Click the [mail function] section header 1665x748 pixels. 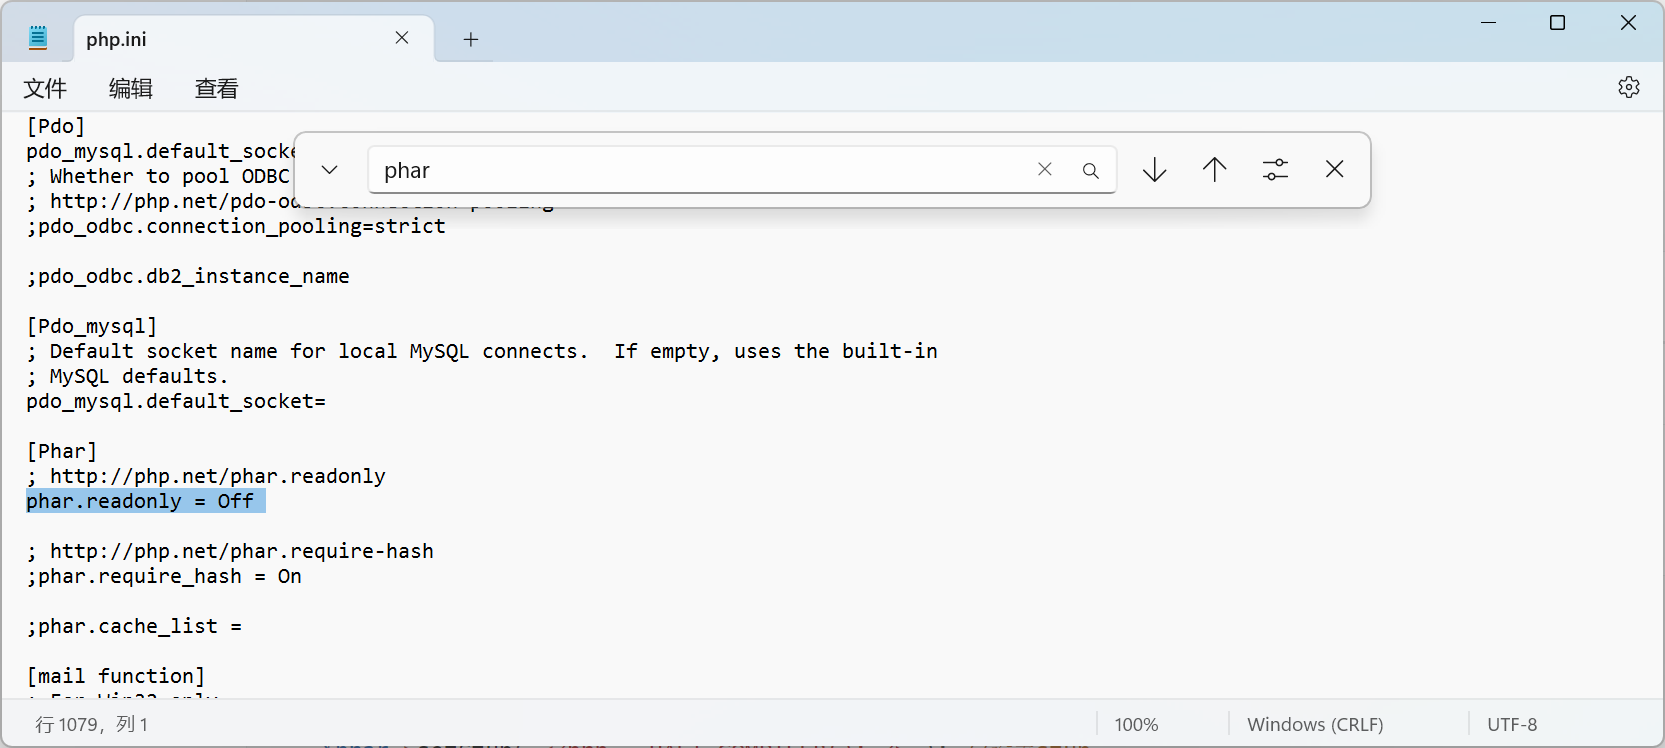[116, 676]
